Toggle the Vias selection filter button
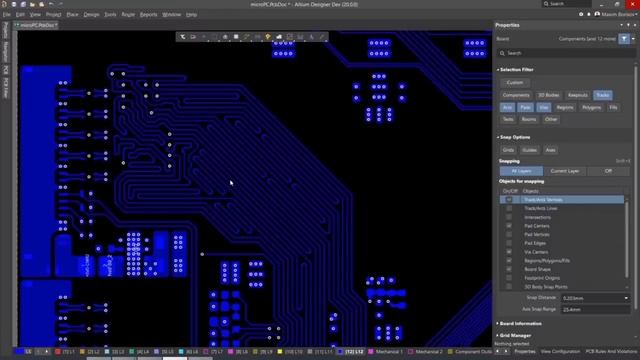 pos(543,107)
